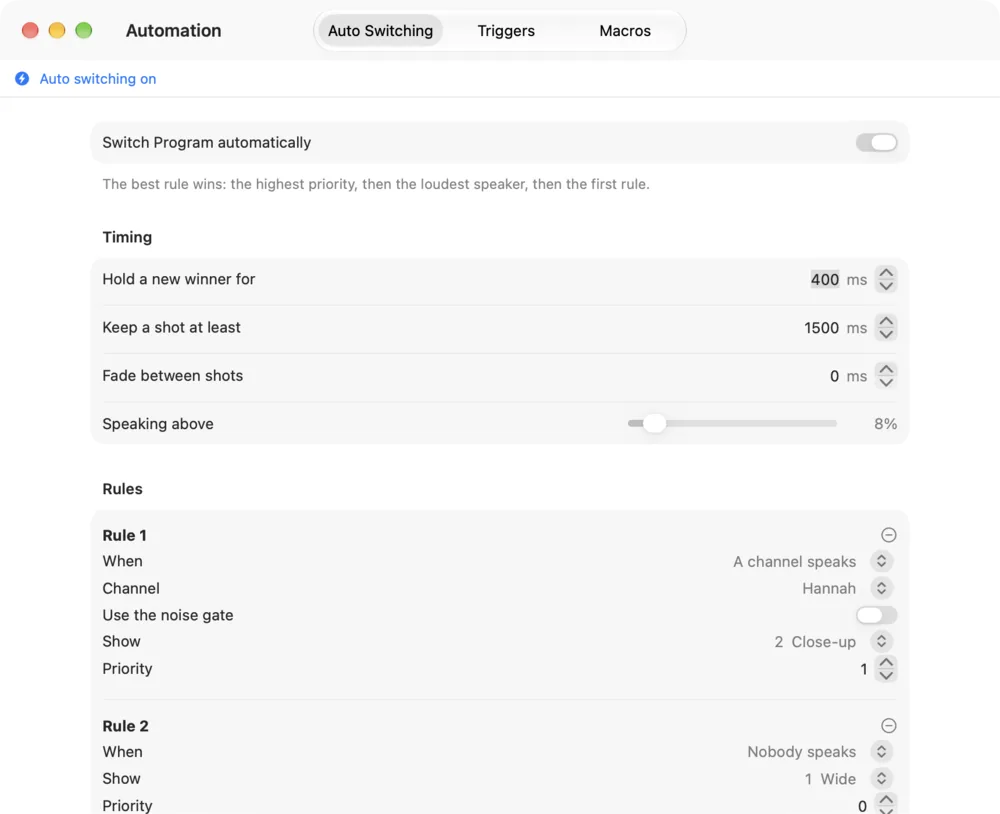Click the Rule 2 heading

pyautogui.click(x=125, y=726)
